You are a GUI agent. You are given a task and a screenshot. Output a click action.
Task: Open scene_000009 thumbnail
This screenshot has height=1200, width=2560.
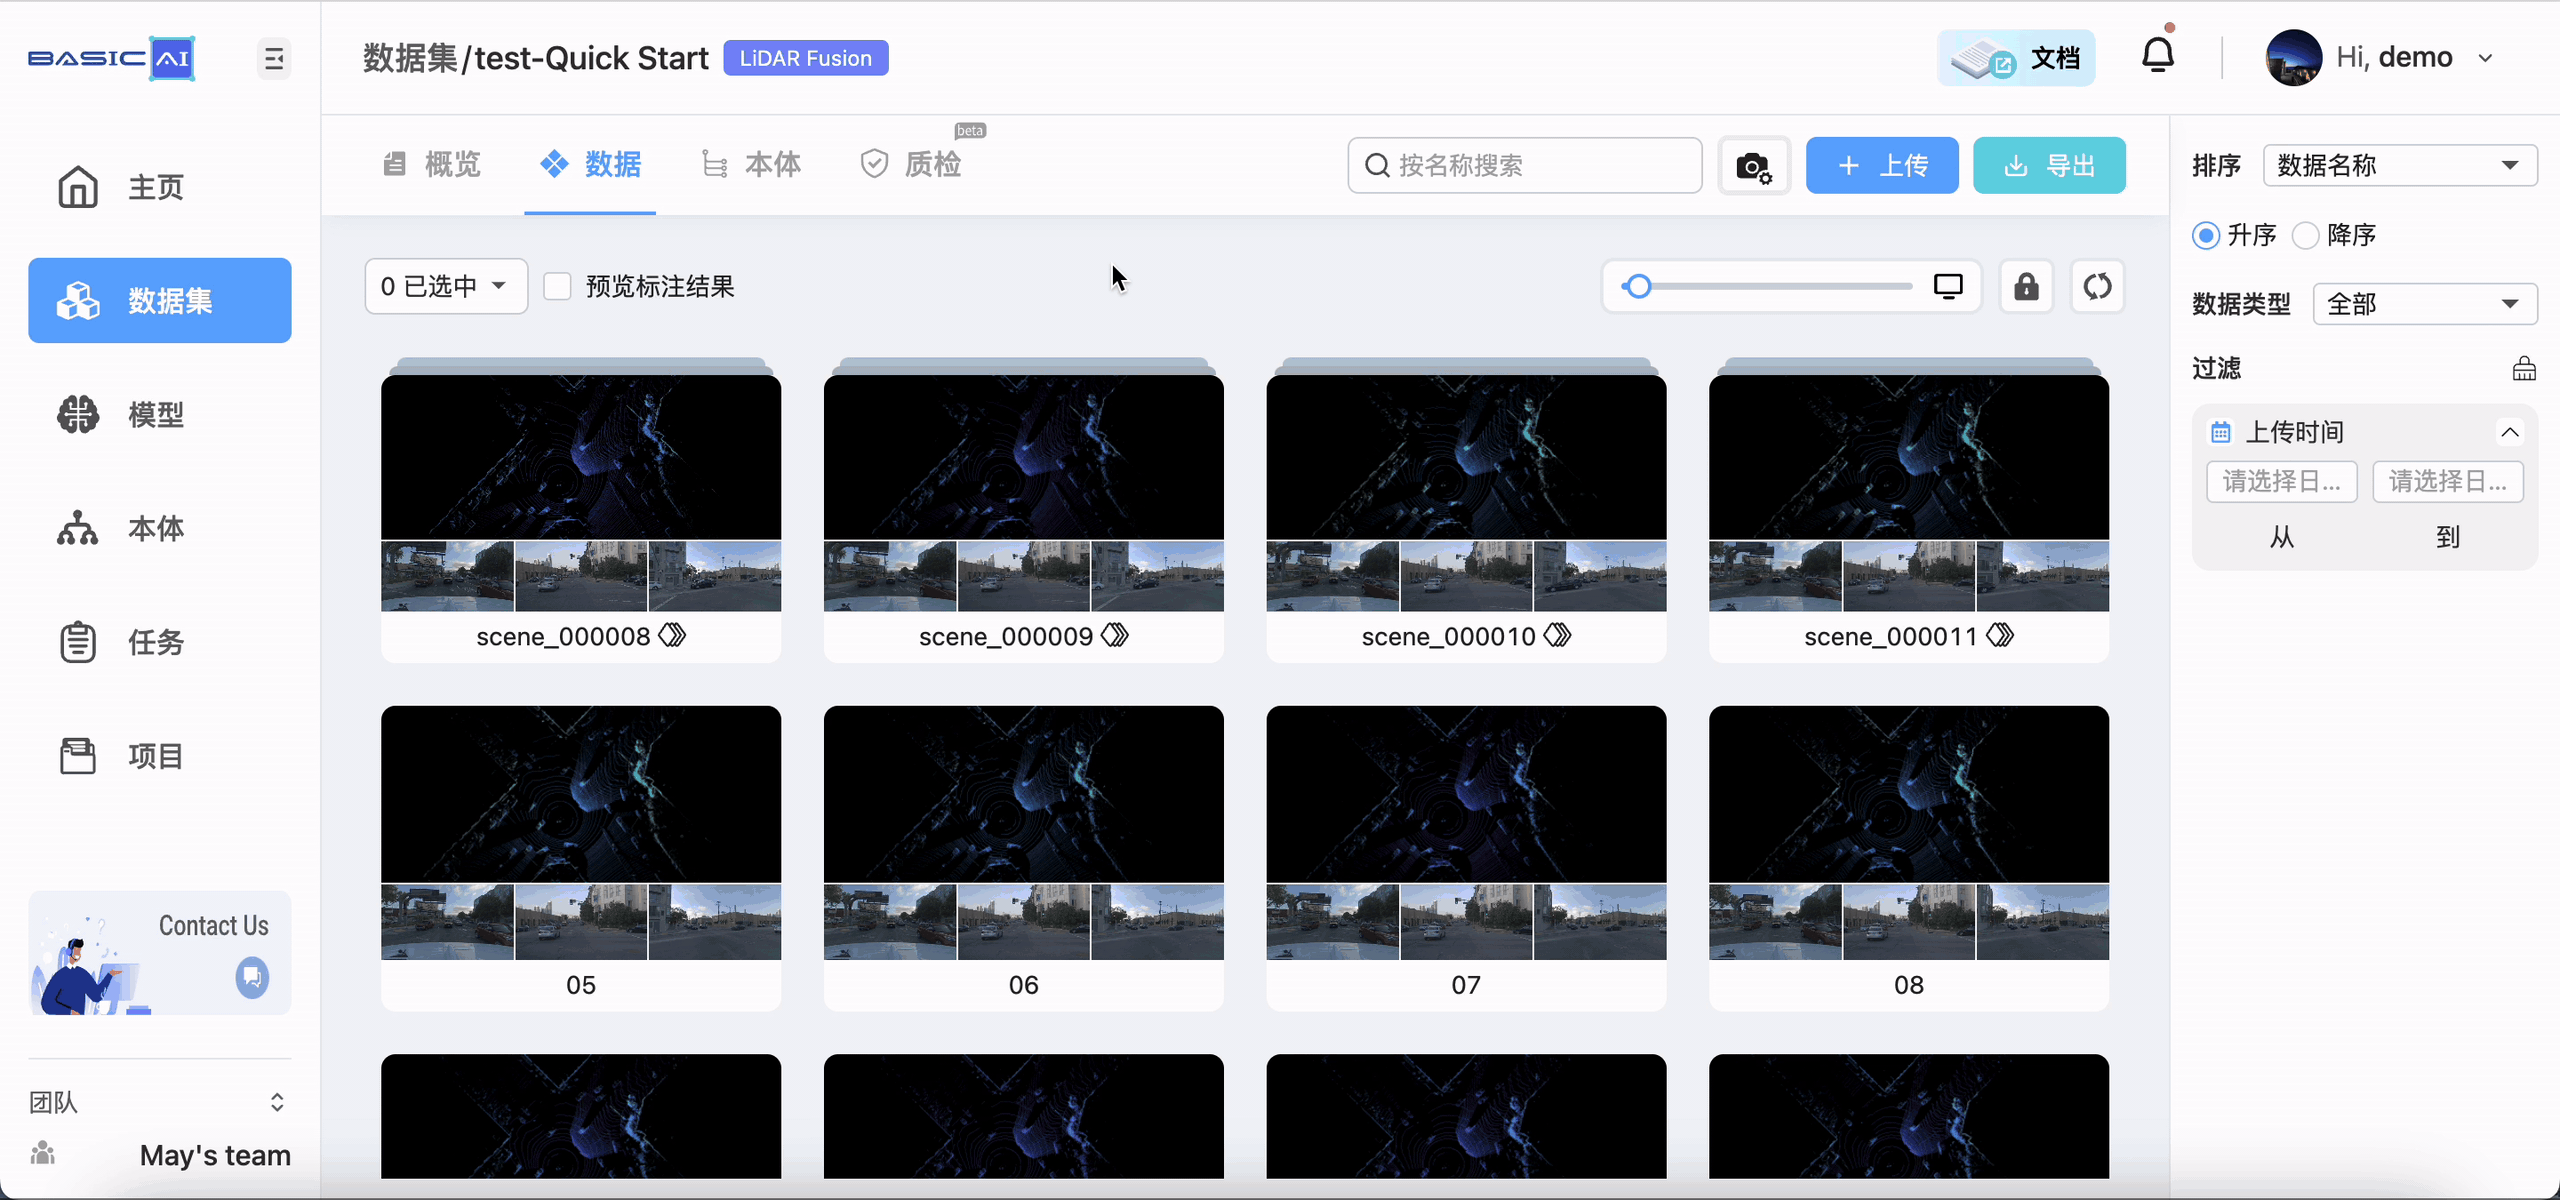click(x=1024, y=492)
